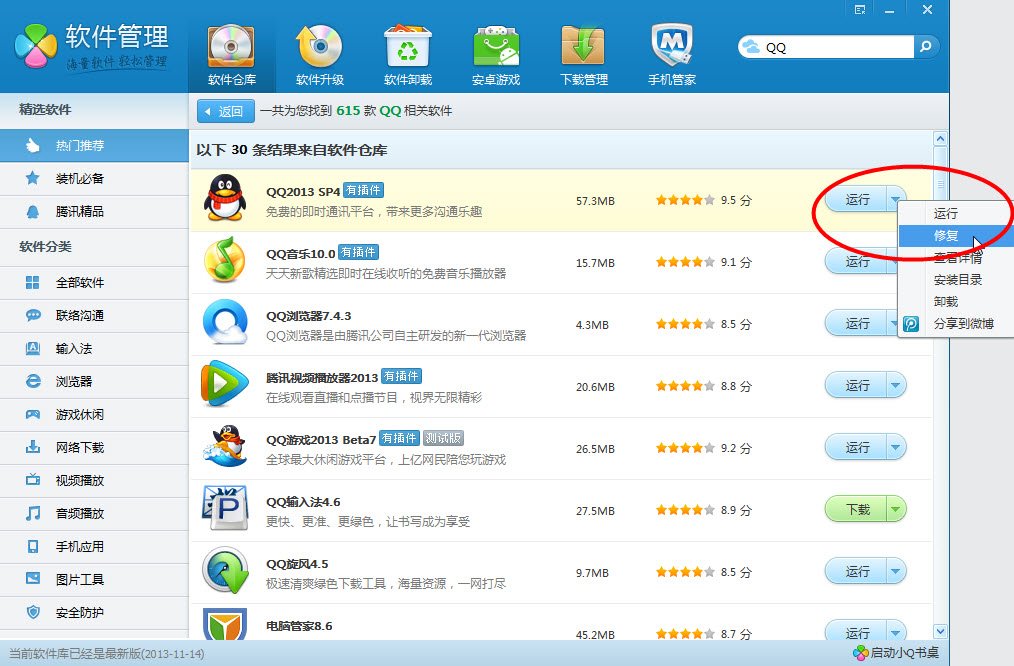The image size is (1014, 666).
Task: Choose 分享到微博 in the dropdown menu
Action: tap(963, 324)
